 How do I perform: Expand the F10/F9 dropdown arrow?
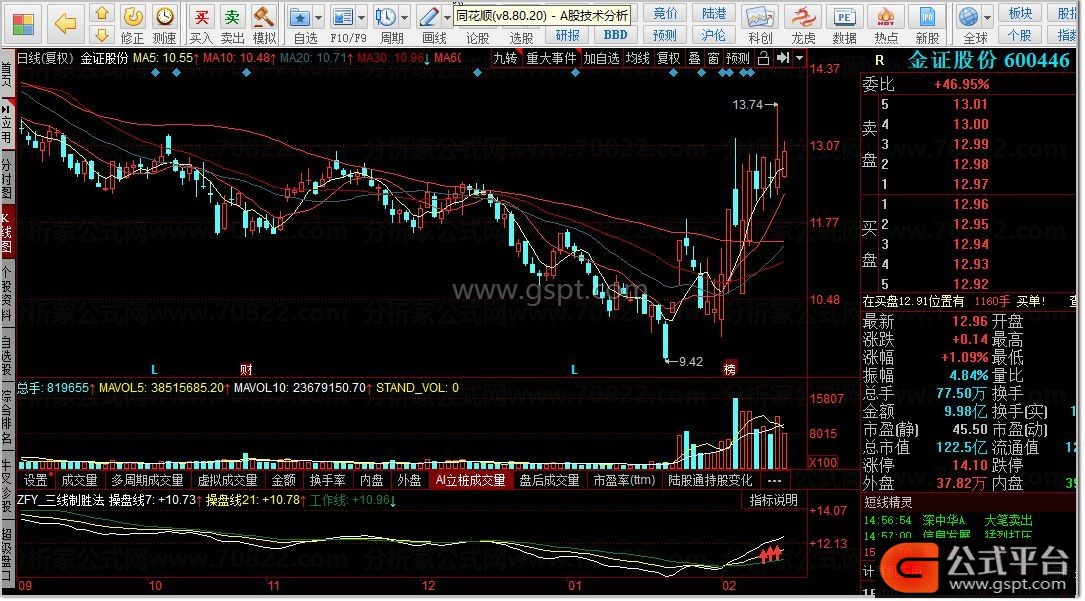[361, 17]
